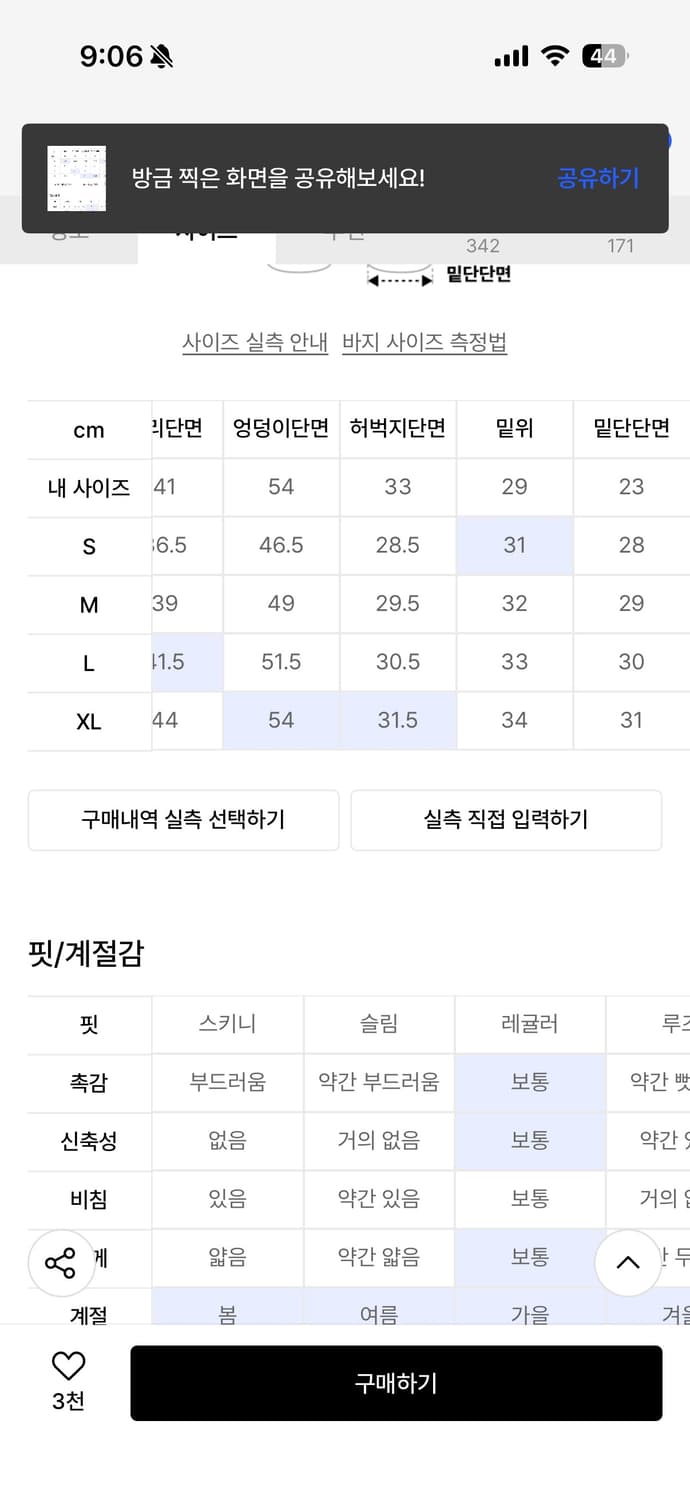Select the M row in the size chart

88,604
